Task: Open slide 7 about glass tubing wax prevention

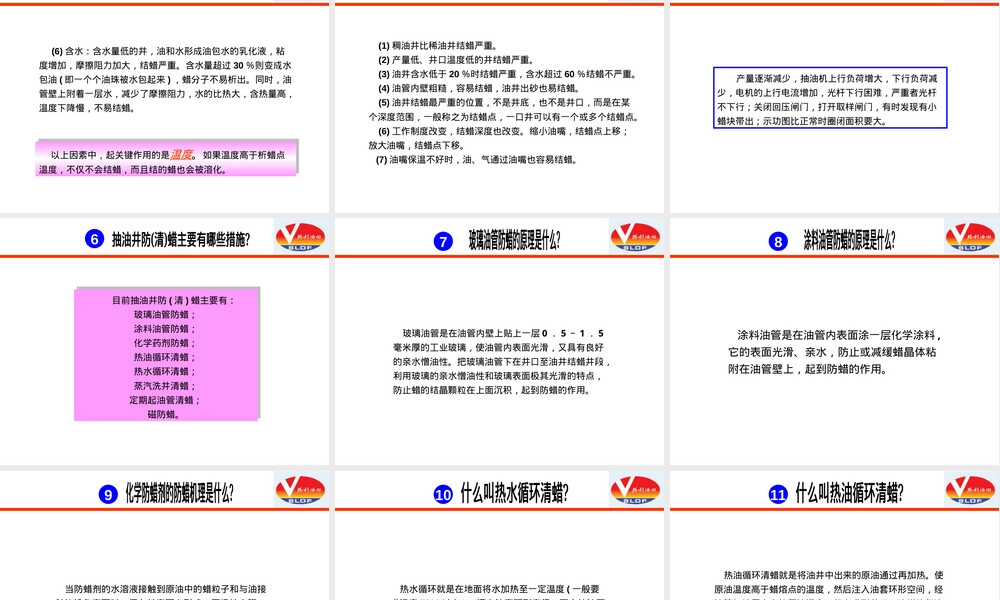Action: tap(499, 340)
